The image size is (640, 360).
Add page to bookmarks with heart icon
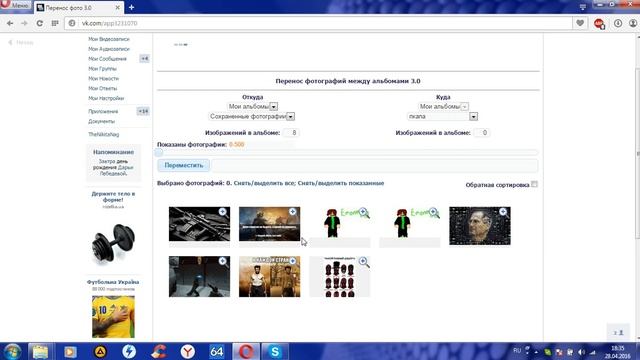[x=580, y=23]
